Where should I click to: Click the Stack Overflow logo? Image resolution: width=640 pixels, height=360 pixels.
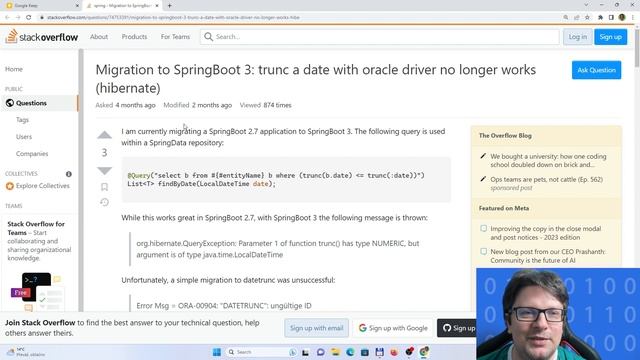pos(42,37)
